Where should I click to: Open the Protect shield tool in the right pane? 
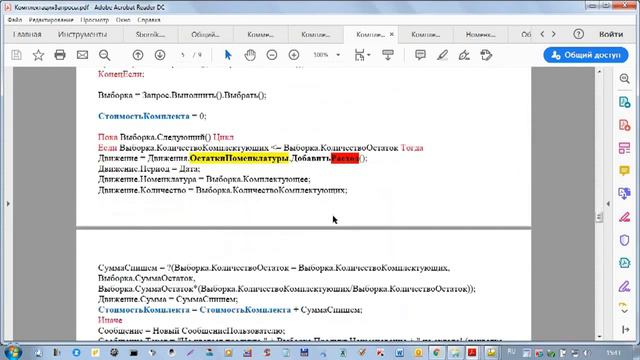[x=624, y=240]
